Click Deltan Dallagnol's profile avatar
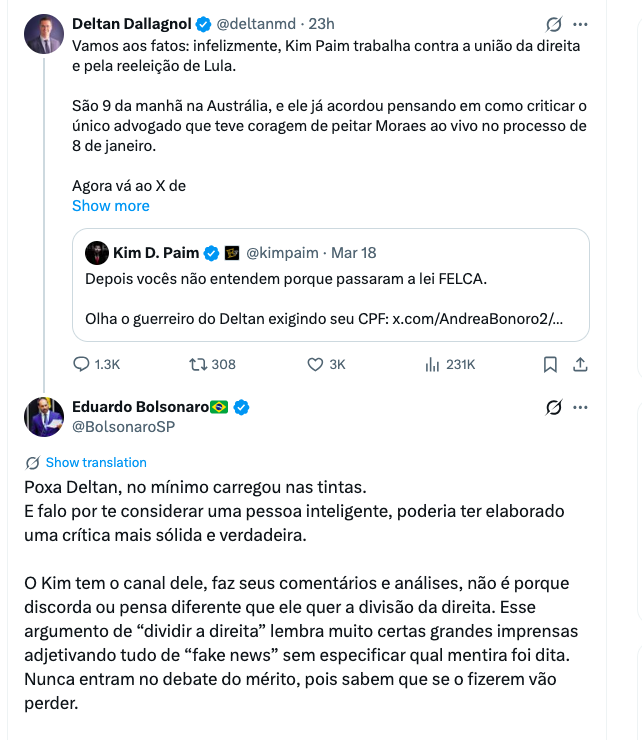This screenshot has width=642, height=740. tap(44, 35)
